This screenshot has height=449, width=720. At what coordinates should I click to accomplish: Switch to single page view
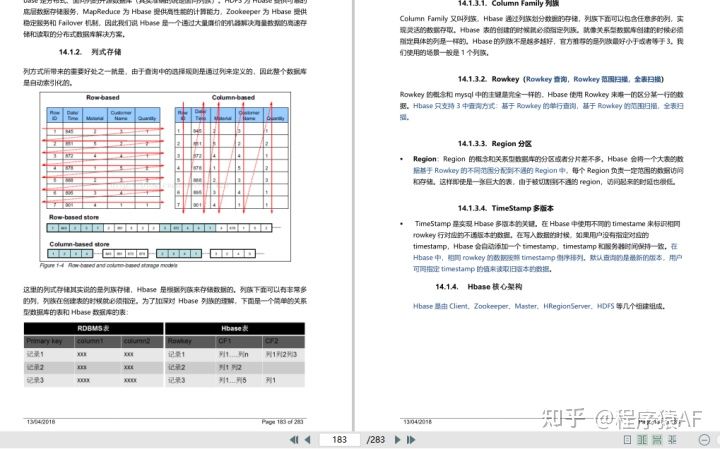(x=627, y=439)
